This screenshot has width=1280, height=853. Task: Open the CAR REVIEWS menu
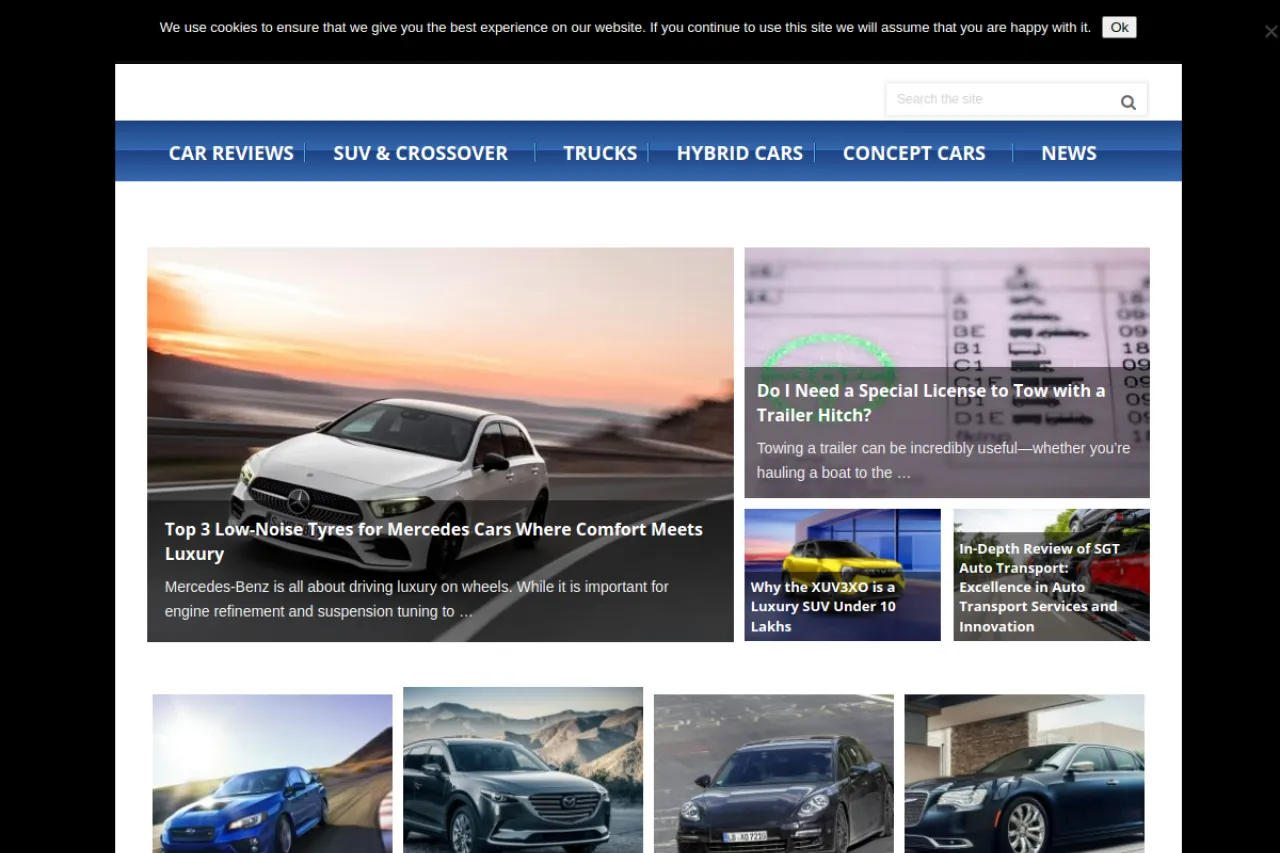tap(231, 152)
